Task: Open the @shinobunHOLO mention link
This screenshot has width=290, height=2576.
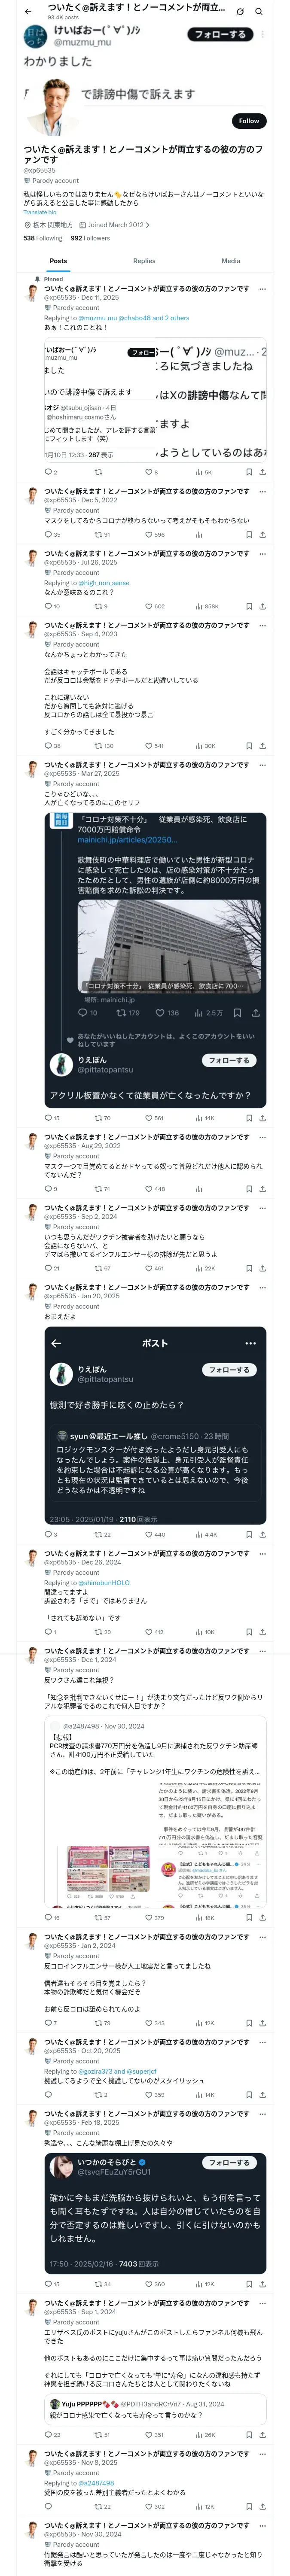Action: (x=104, y=1583)
